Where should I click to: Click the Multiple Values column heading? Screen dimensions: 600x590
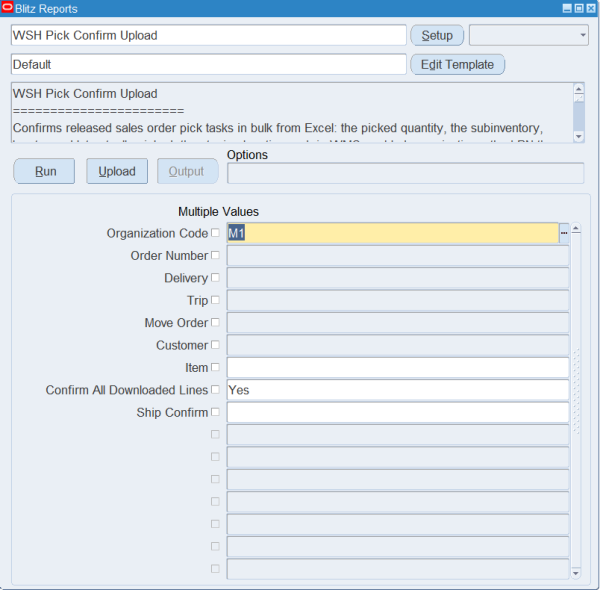click(x=218, y=212)
